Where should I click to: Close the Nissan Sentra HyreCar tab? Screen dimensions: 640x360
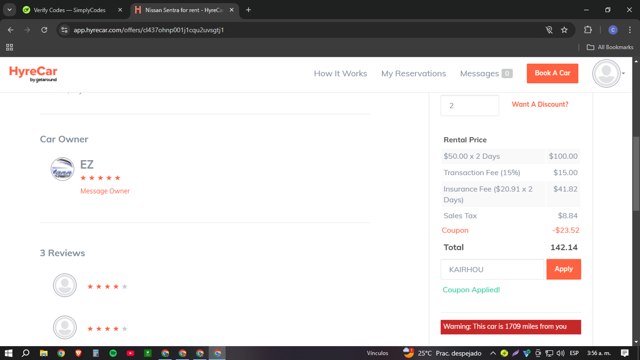(x=231, y=10)
